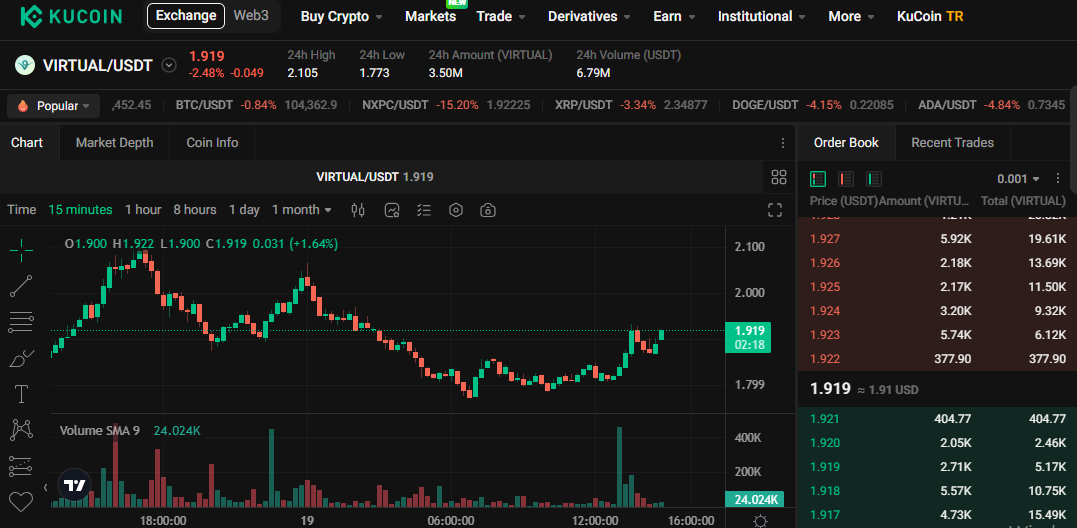Image resolution: width=1077 pixels, height=528 pixels.
Task: Expand the Earn menu
Action: point(674,16)
